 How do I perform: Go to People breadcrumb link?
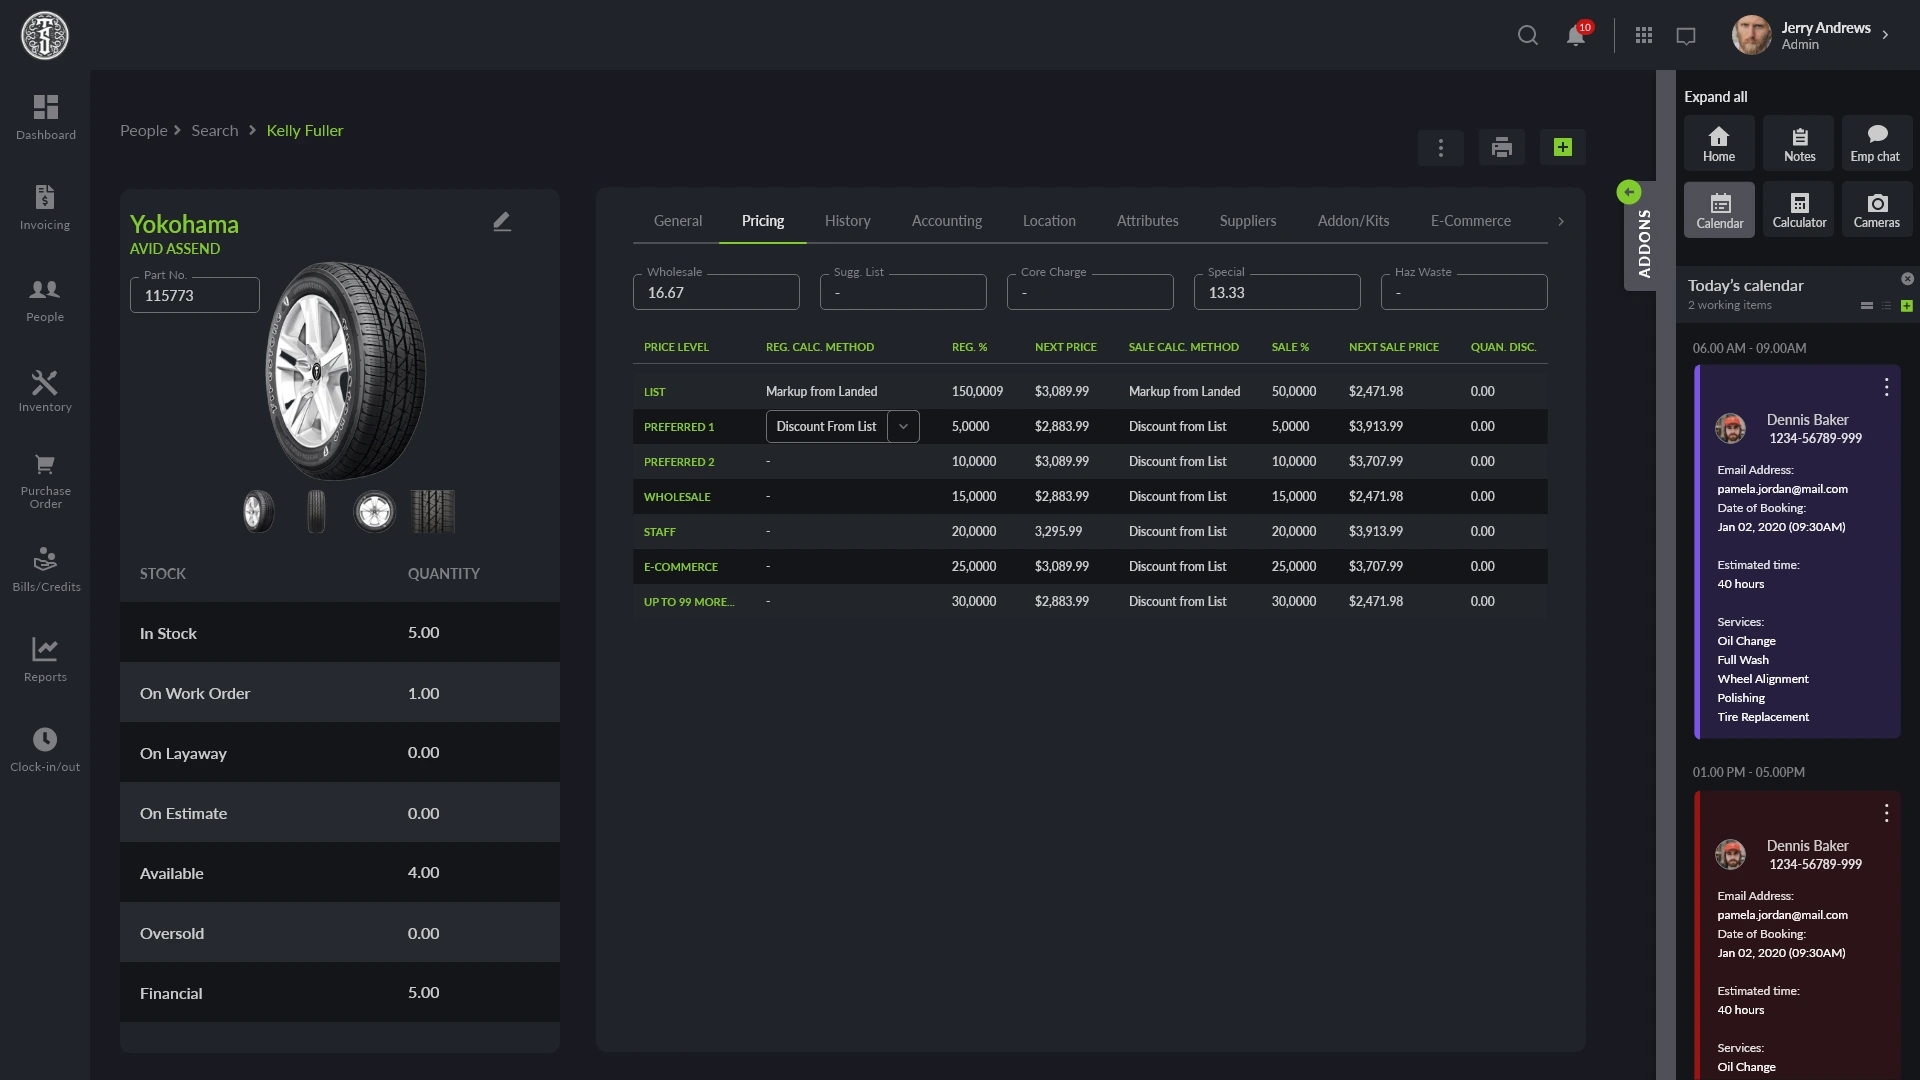(144, 131)
